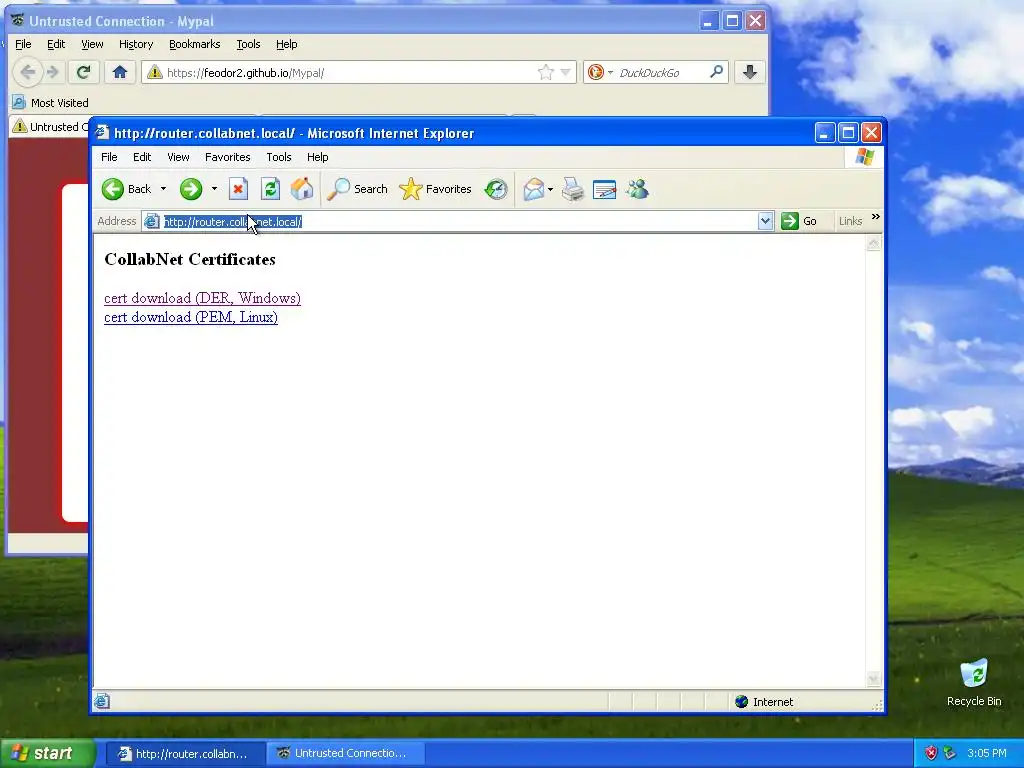Viewport: 1024px width, 768px height.
Task: Click the Forward arrow in Mypal window
Action: (x=53, y=72)
